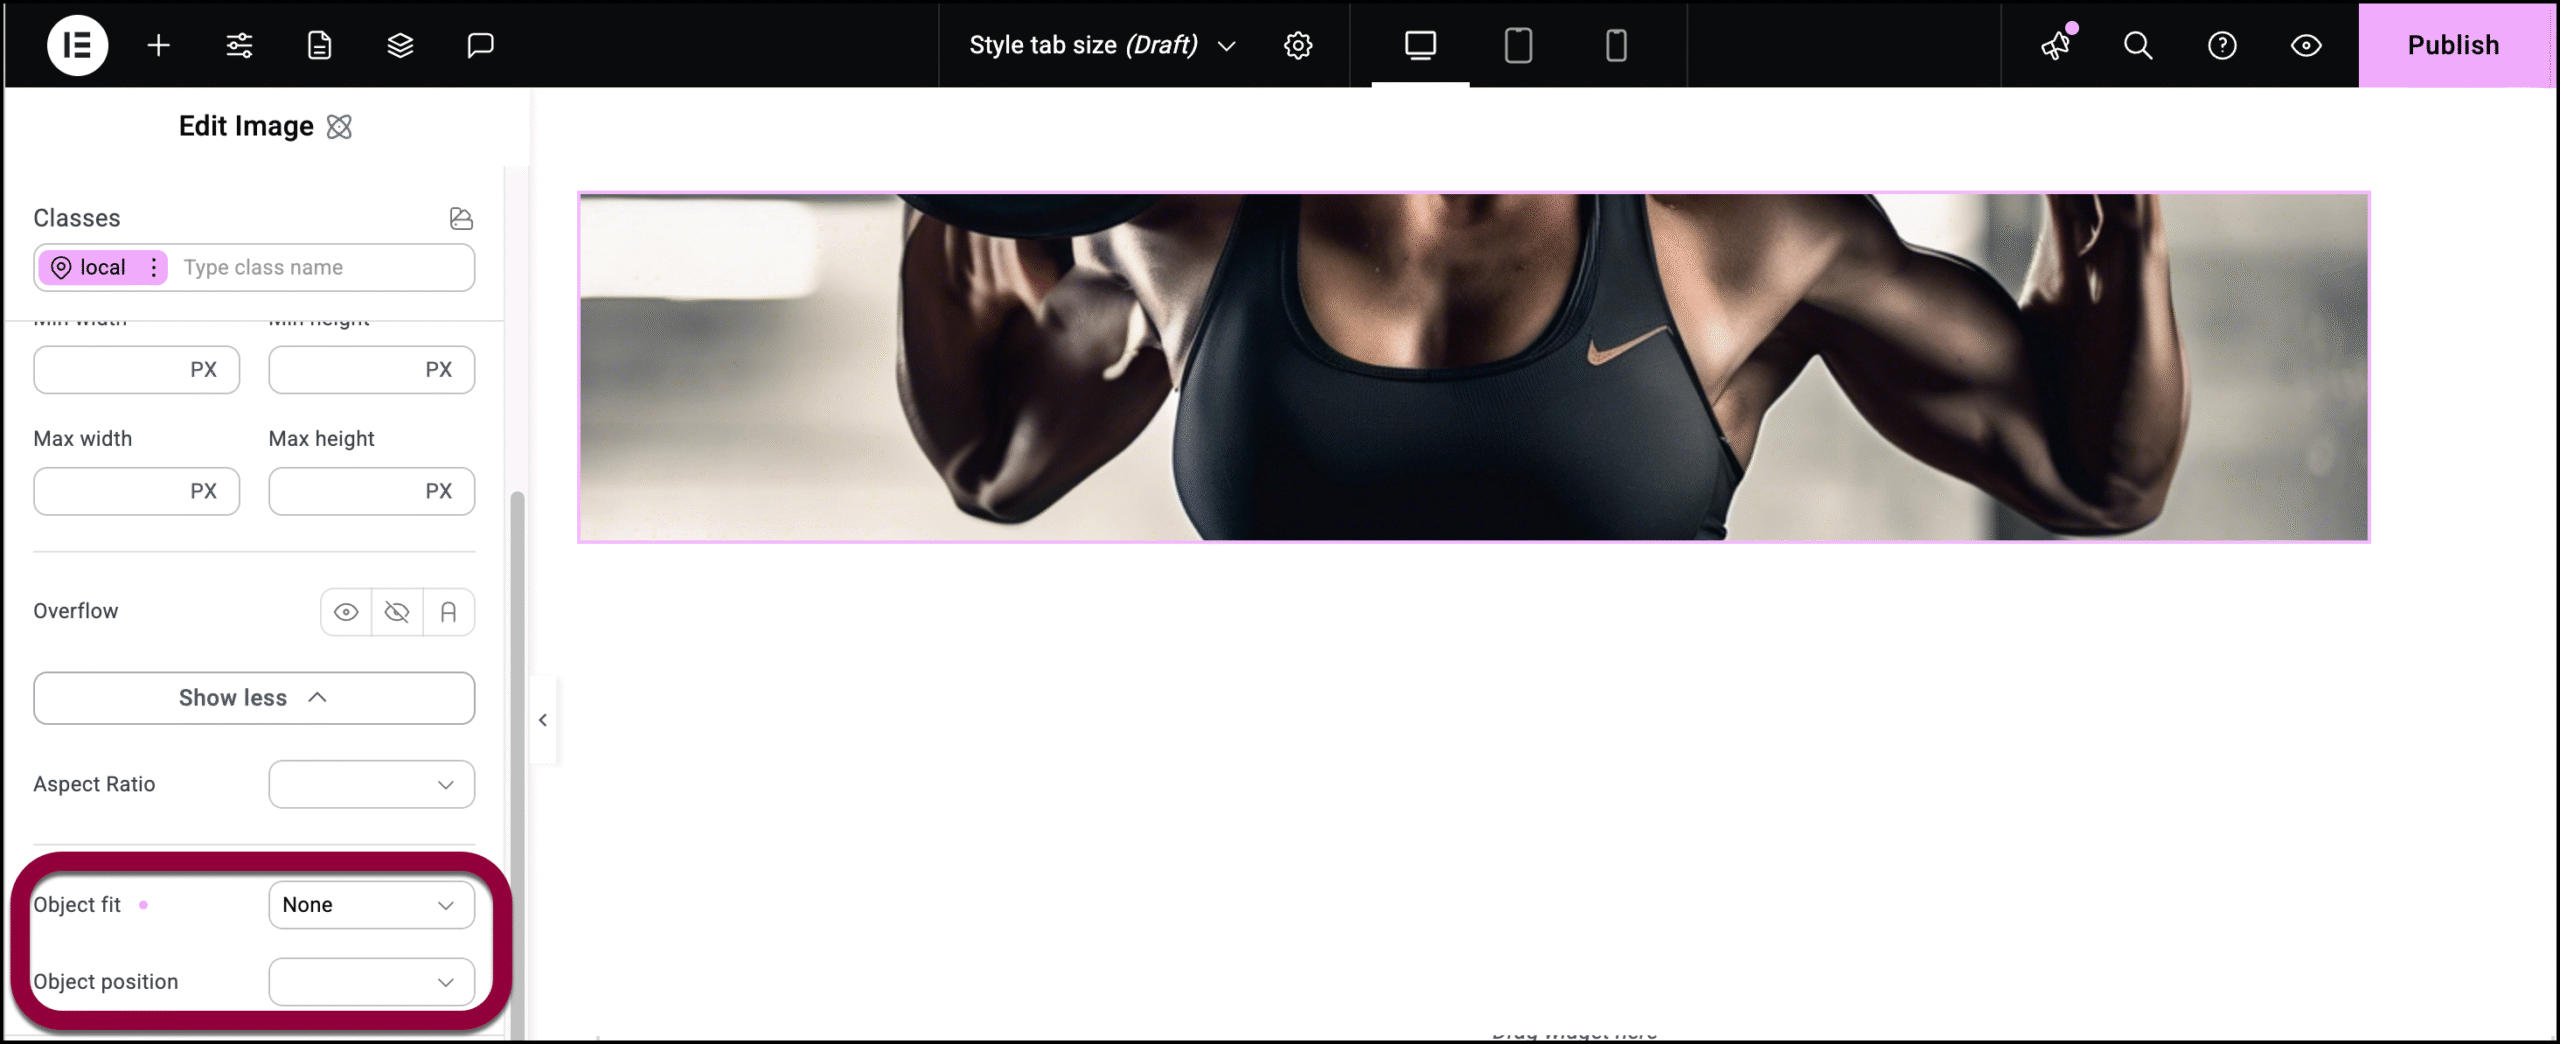Set overflow to hidden crossed-eye icon

397,612
